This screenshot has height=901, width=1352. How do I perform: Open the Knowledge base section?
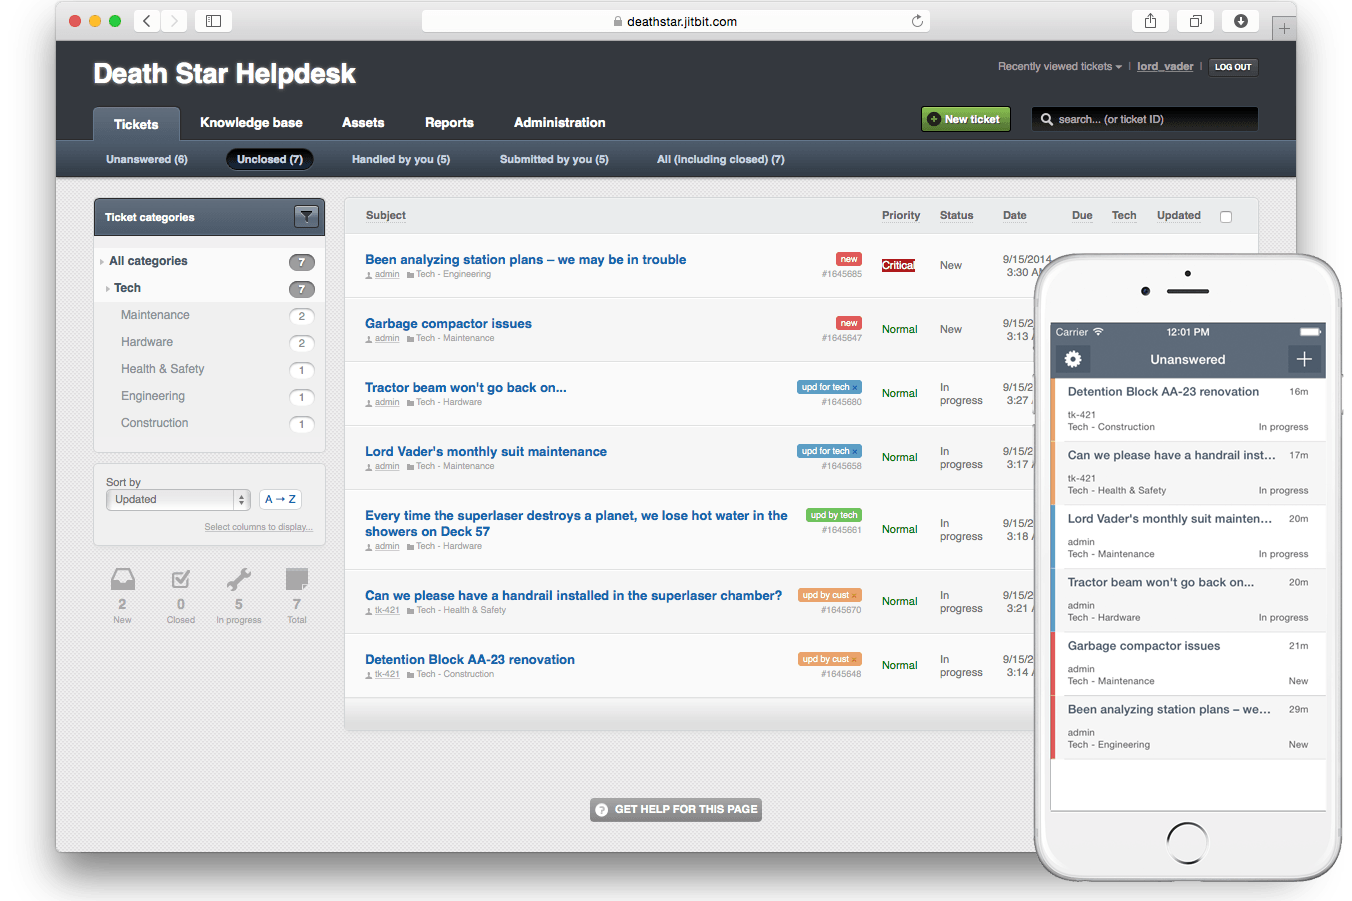(251, 122)
